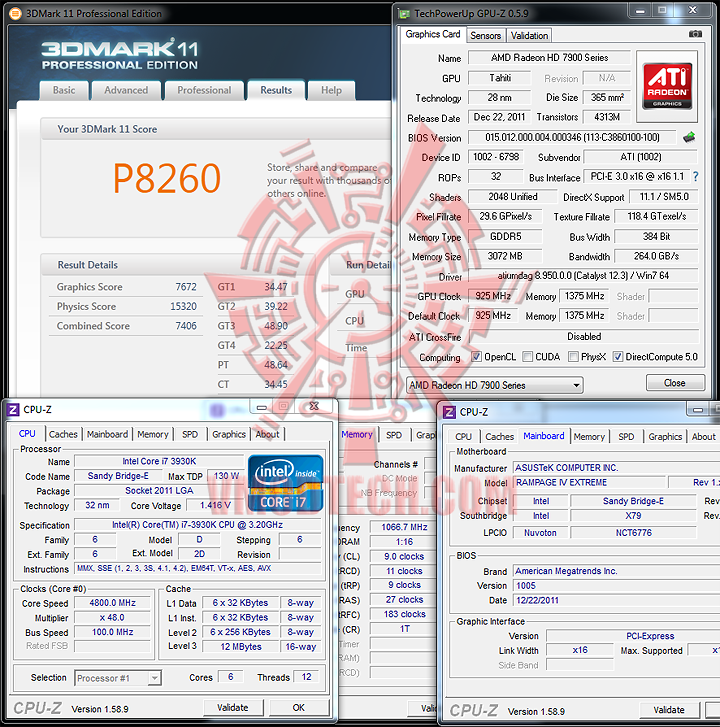Open the Caches tab in left CPU-Z window
This screenshot has width=720, height=727.
click(x=63, y=434)
